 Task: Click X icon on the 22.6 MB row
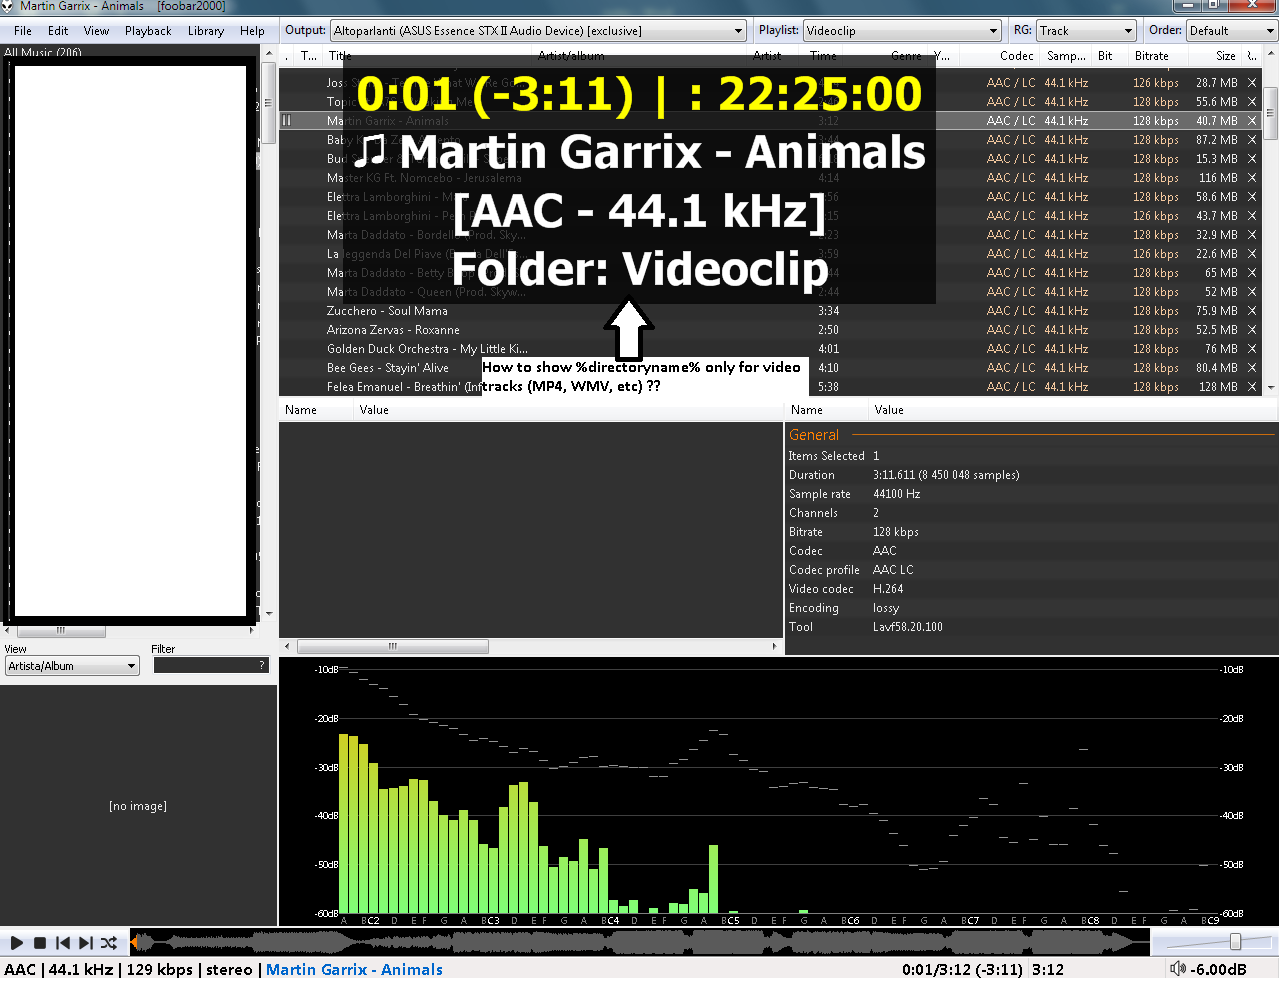(1252, 254)
